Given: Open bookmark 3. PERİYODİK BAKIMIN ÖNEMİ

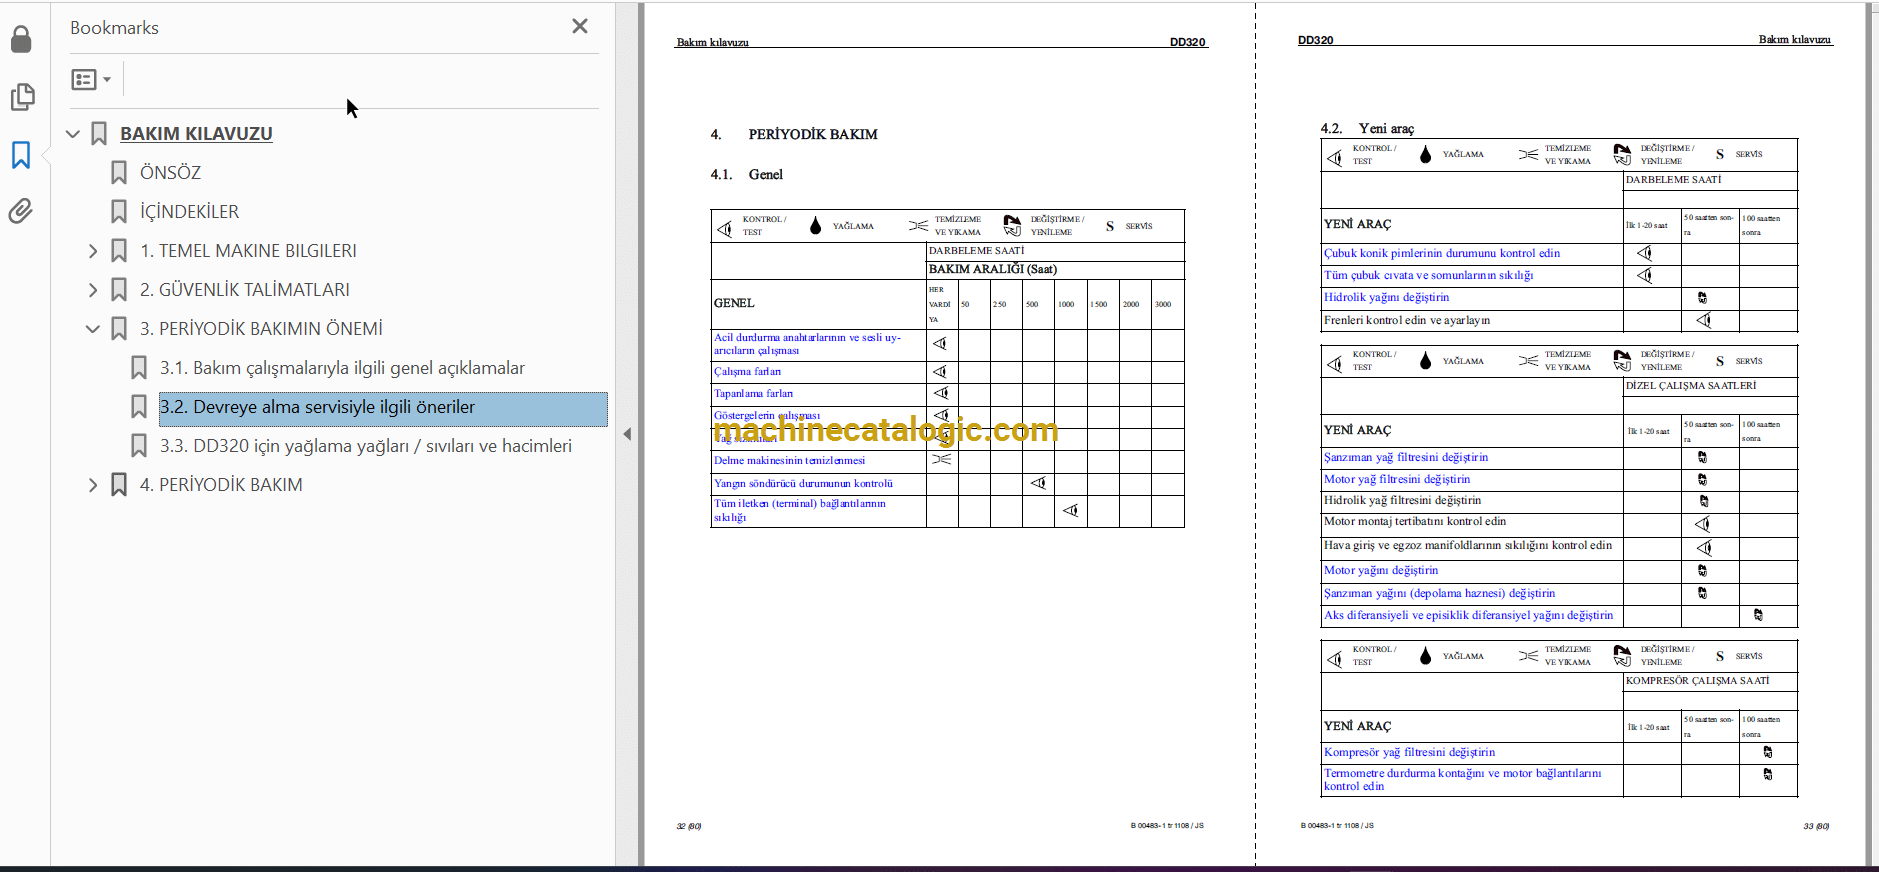Looking at the screenshot, I should [261, 329].
